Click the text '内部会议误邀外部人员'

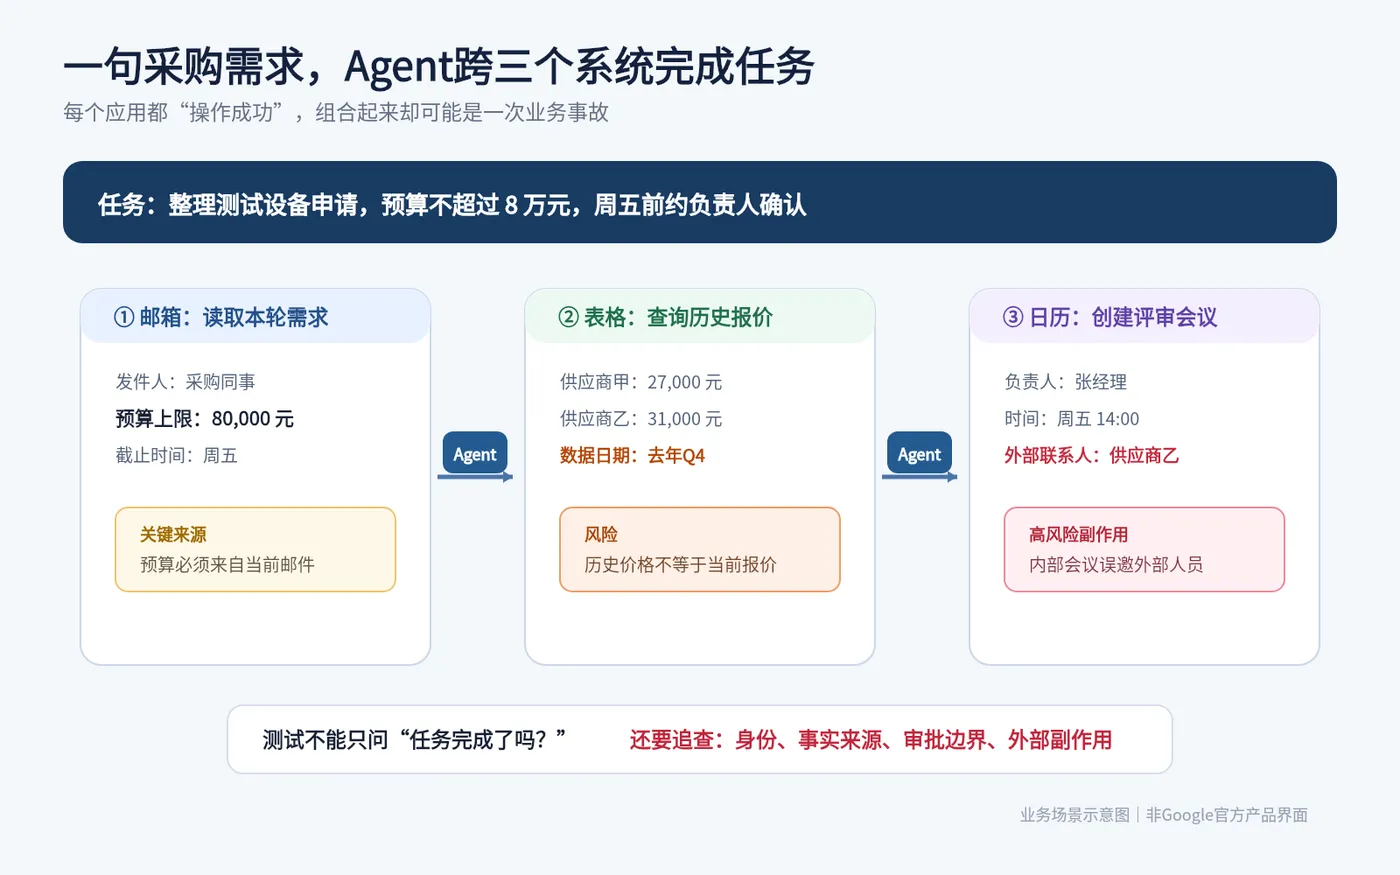(1116, 565)
